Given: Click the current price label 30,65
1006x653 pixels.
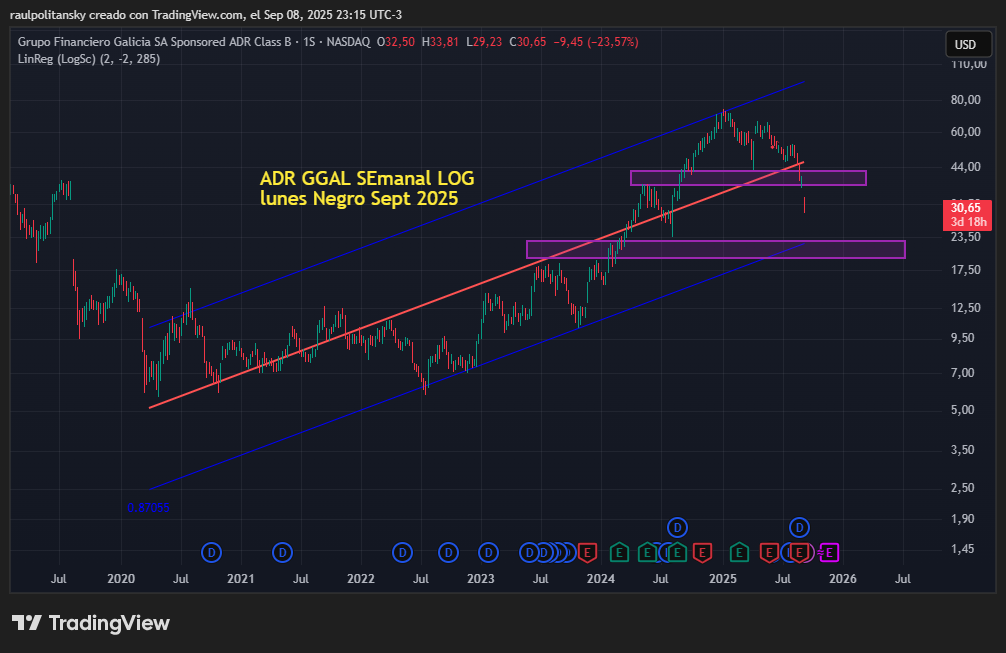Looking at the screenshot, I should pyautogui.click(x=967, y=215).
